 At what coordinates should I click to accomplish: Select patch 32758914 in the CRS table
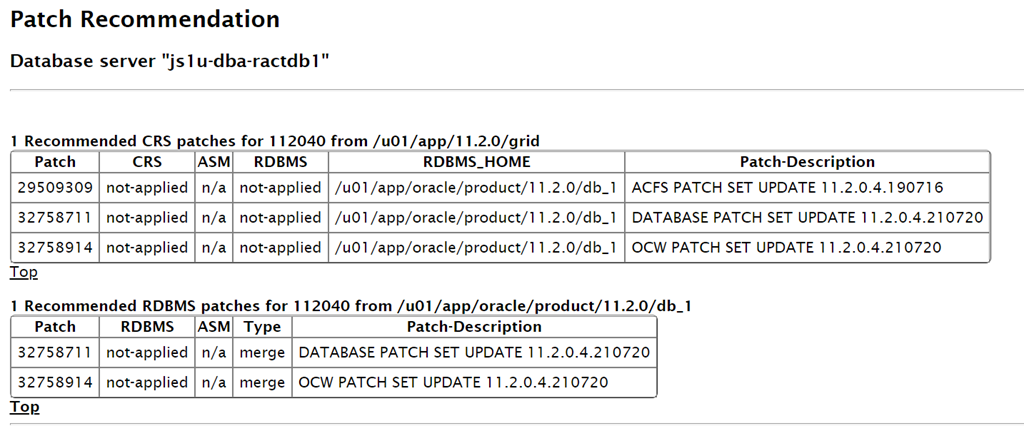click(x=55, y=247)
